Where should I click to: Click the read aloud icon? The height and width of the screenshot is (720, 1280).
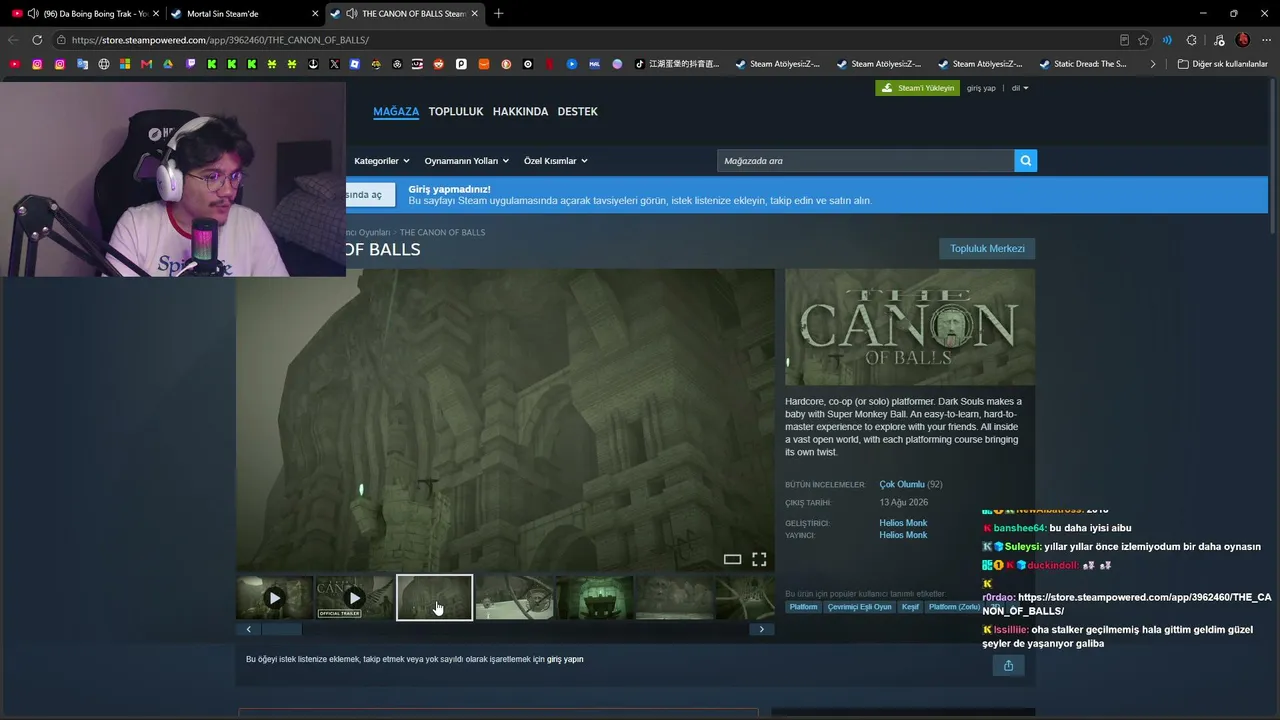(1167, 40)
